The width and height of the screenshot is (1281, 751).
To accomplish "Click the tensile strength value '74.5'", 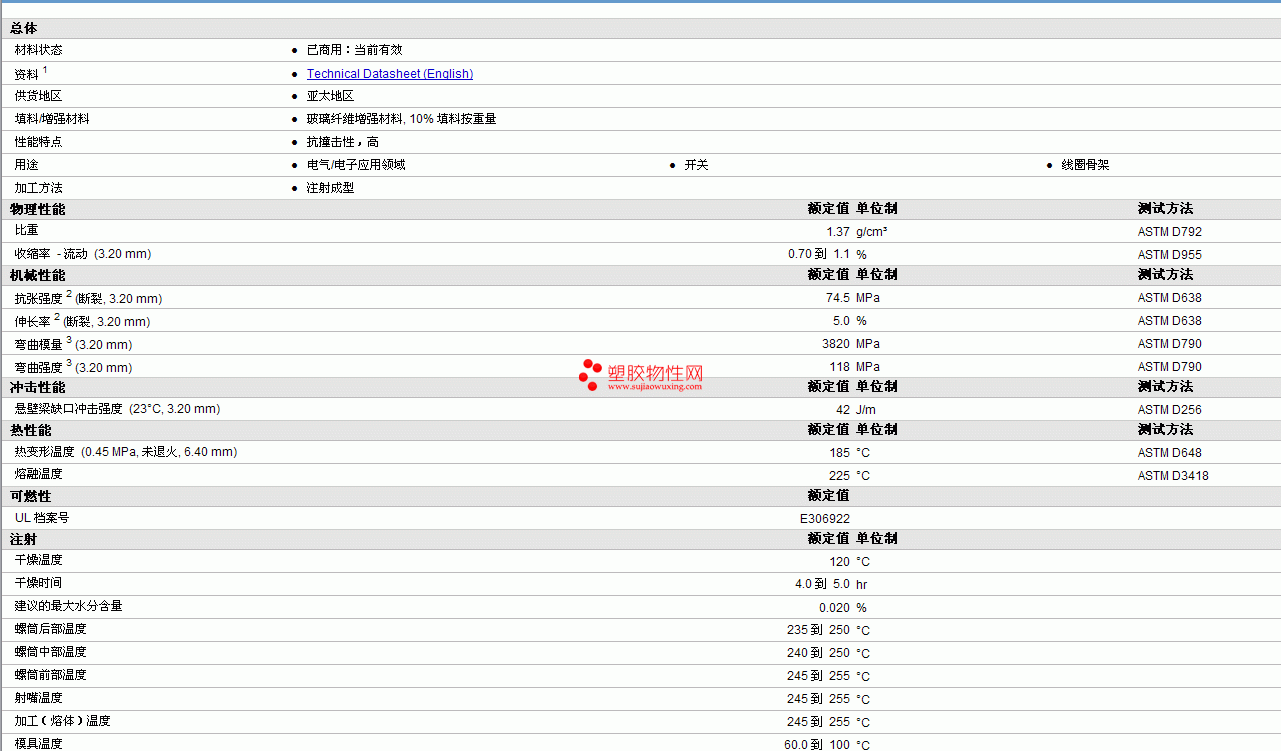I will tap(838, 298).
